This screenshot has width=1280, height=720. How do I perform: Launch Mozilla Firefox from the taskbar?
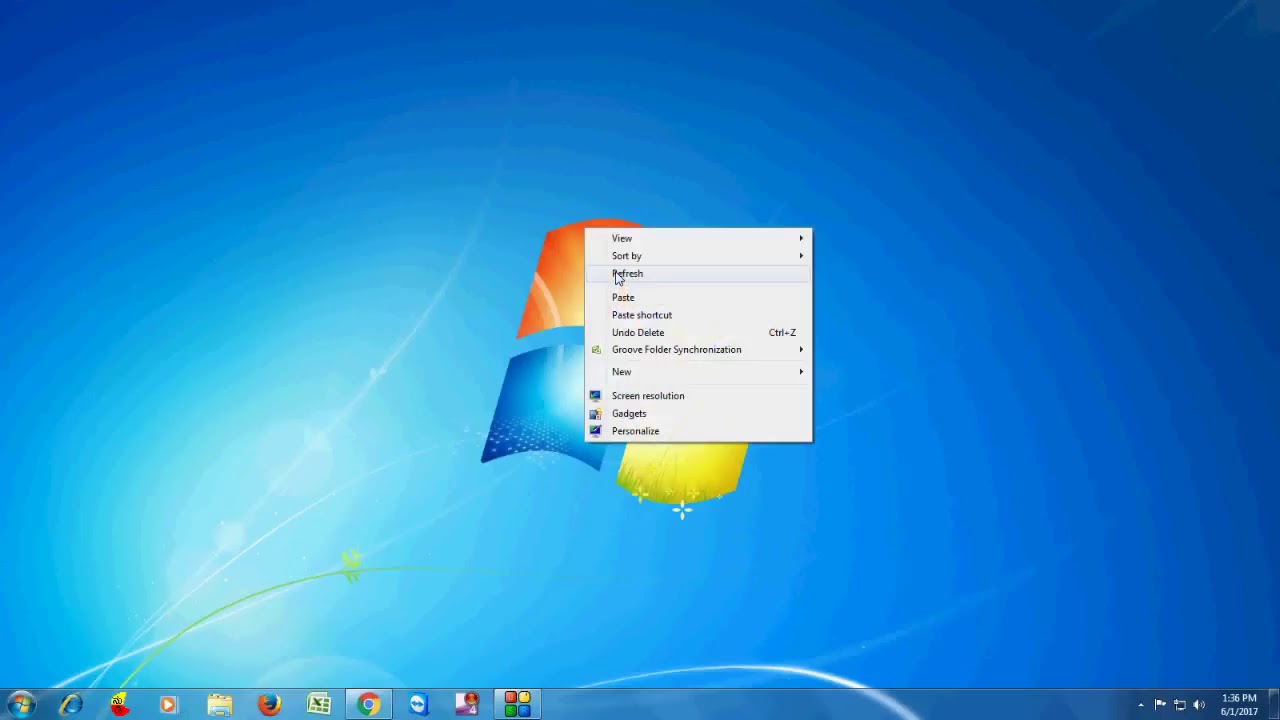[x=269, y=705]
